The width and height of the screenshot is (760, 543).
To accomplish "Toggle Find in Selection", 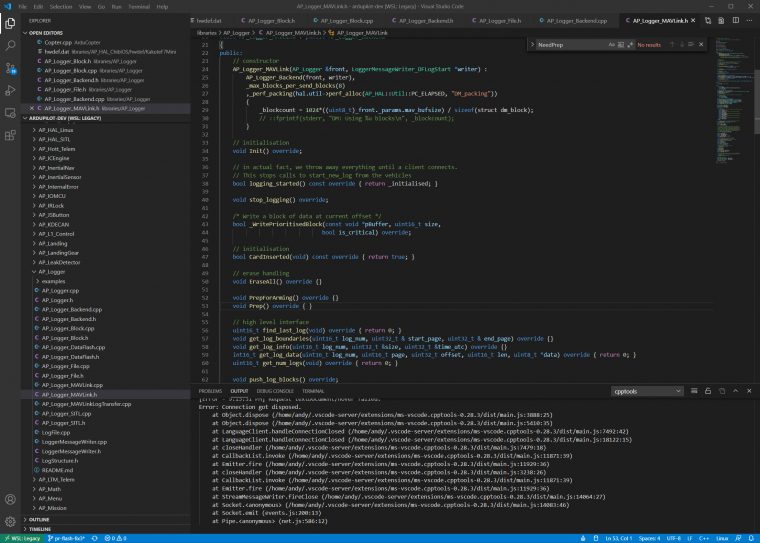I will [691, 45].
